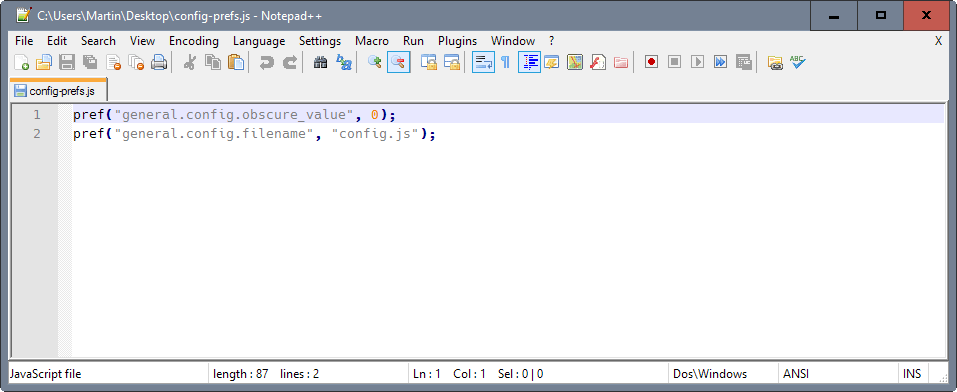Open the Plugins menu
This screenshot has height=392, width=957.
(x=457, y=41)
